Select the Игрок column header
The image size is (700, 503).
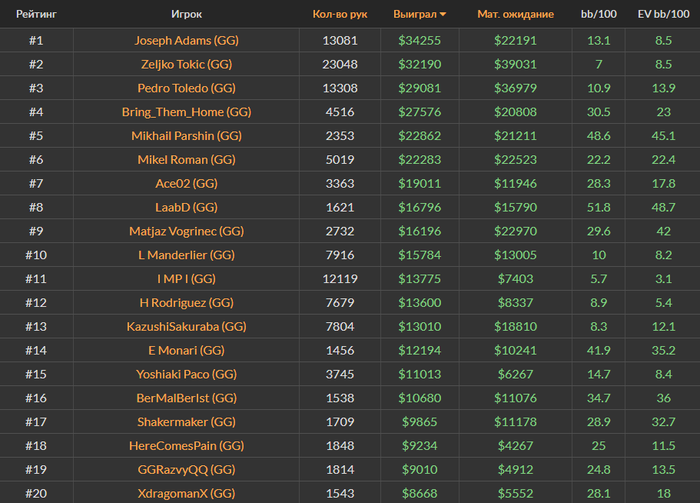click(x=186, y=14)
